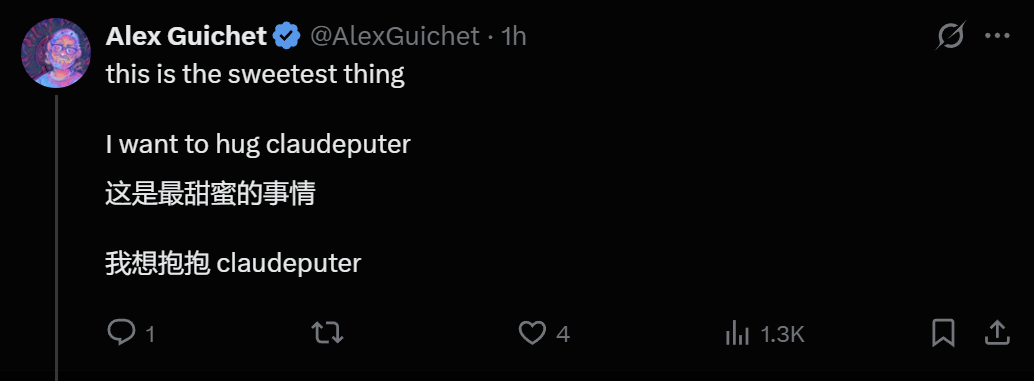The height and width of the screenshot is (381, 1034).
Task: Open the @AlexGuichet handle link
Action: point(394,36)
